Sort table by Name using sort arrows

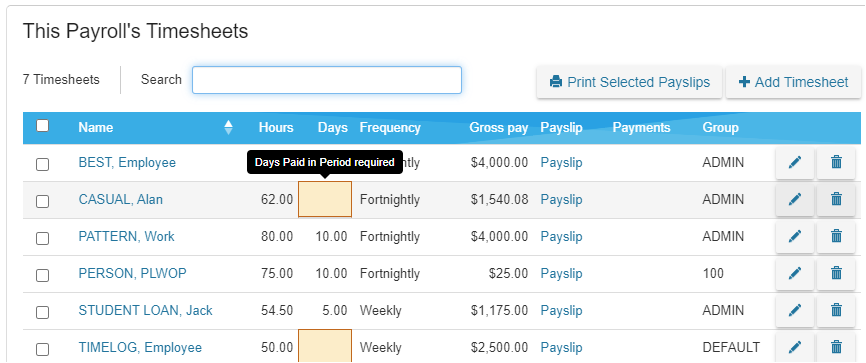tap(229, 128)
